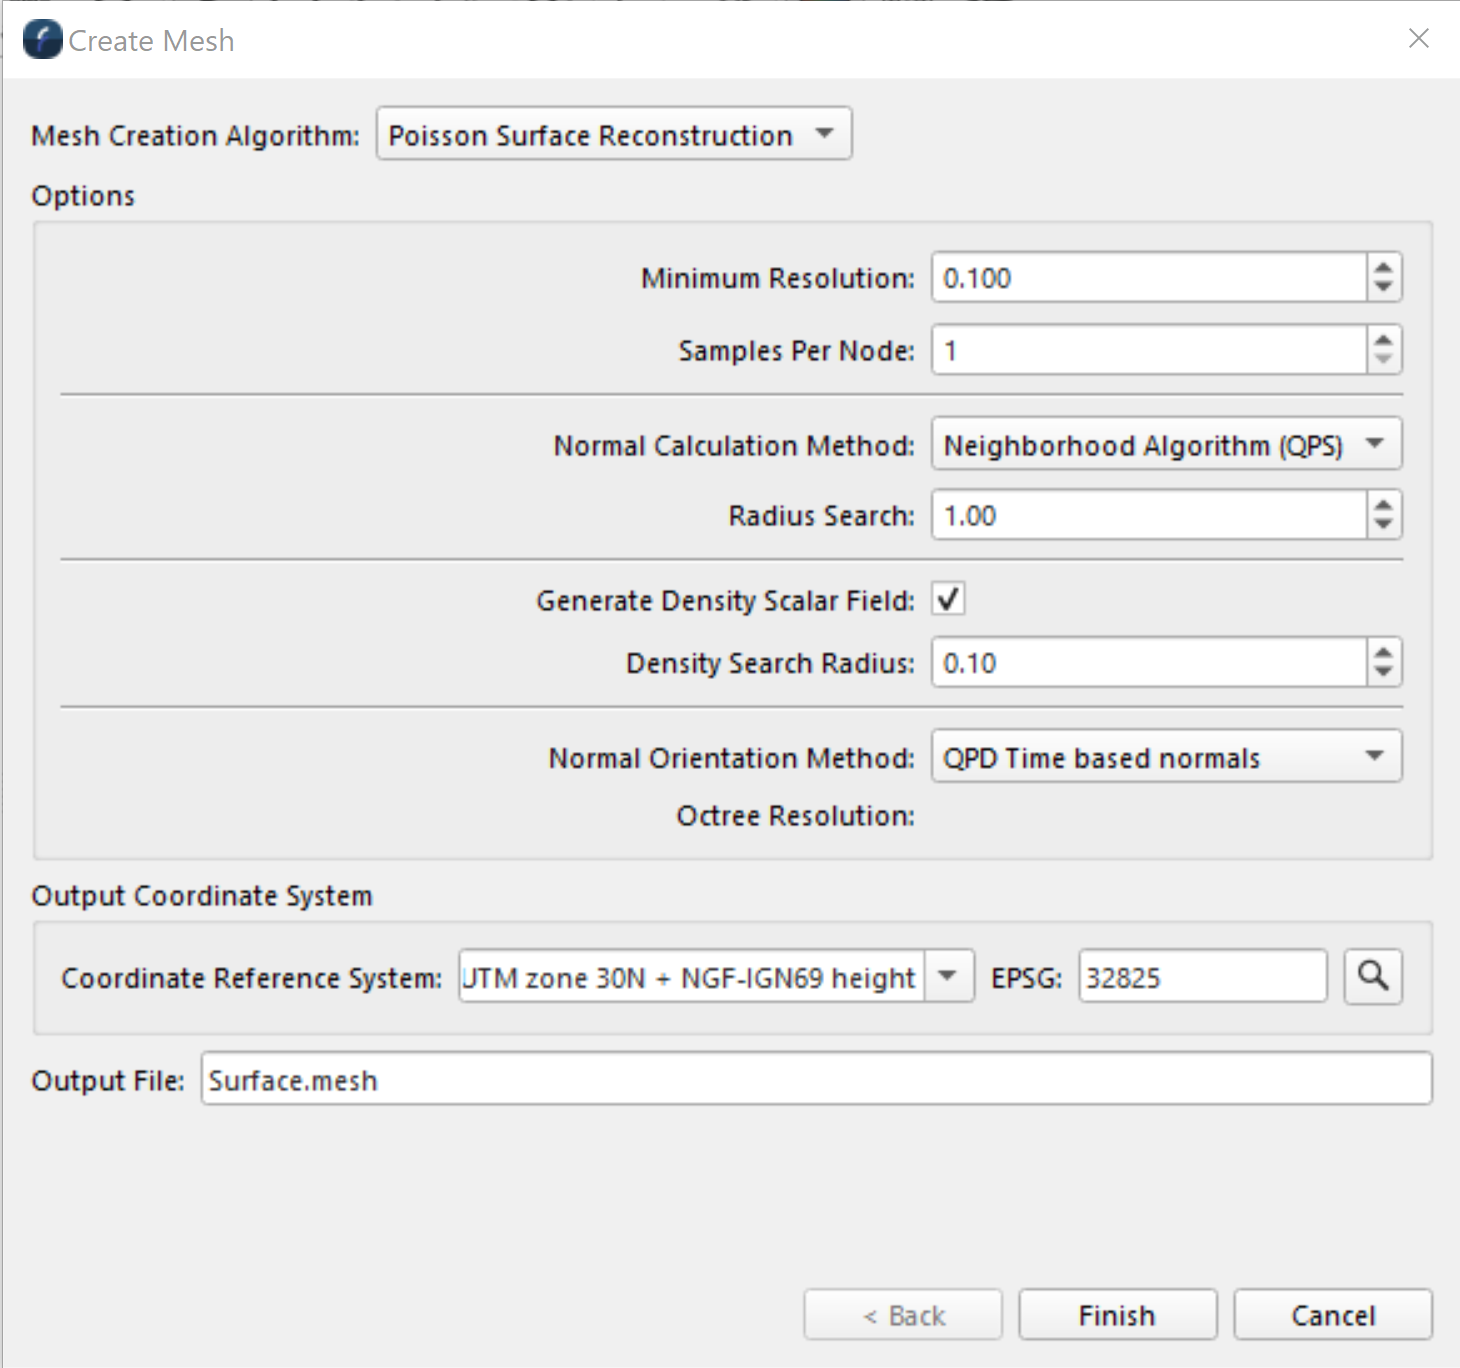The image size is (1460, 1368).
Task: Click the Cancel button
Action: (1332, 1314)
